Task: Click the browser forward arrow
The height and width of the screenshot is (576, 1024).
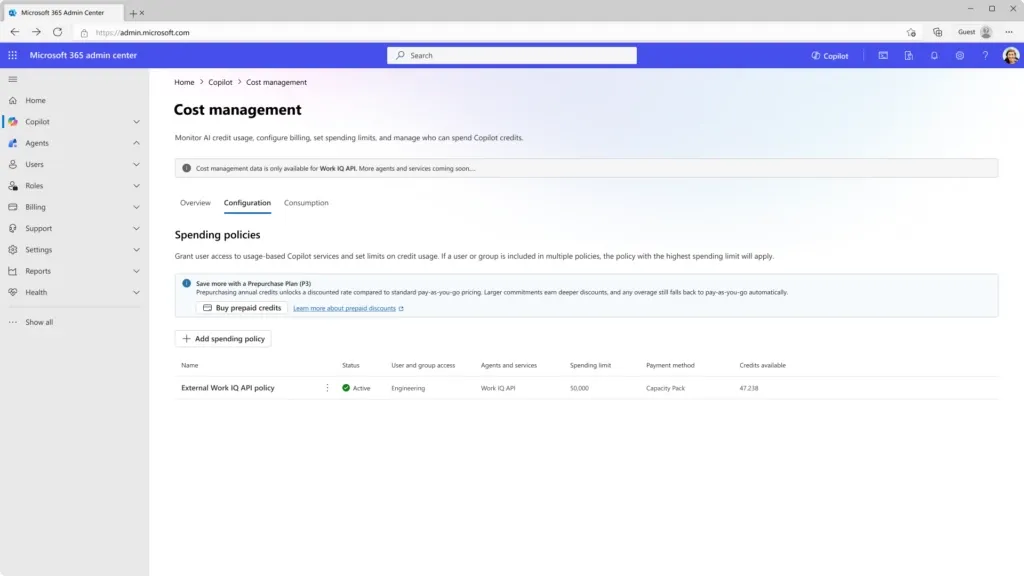Action: [36, 32]
